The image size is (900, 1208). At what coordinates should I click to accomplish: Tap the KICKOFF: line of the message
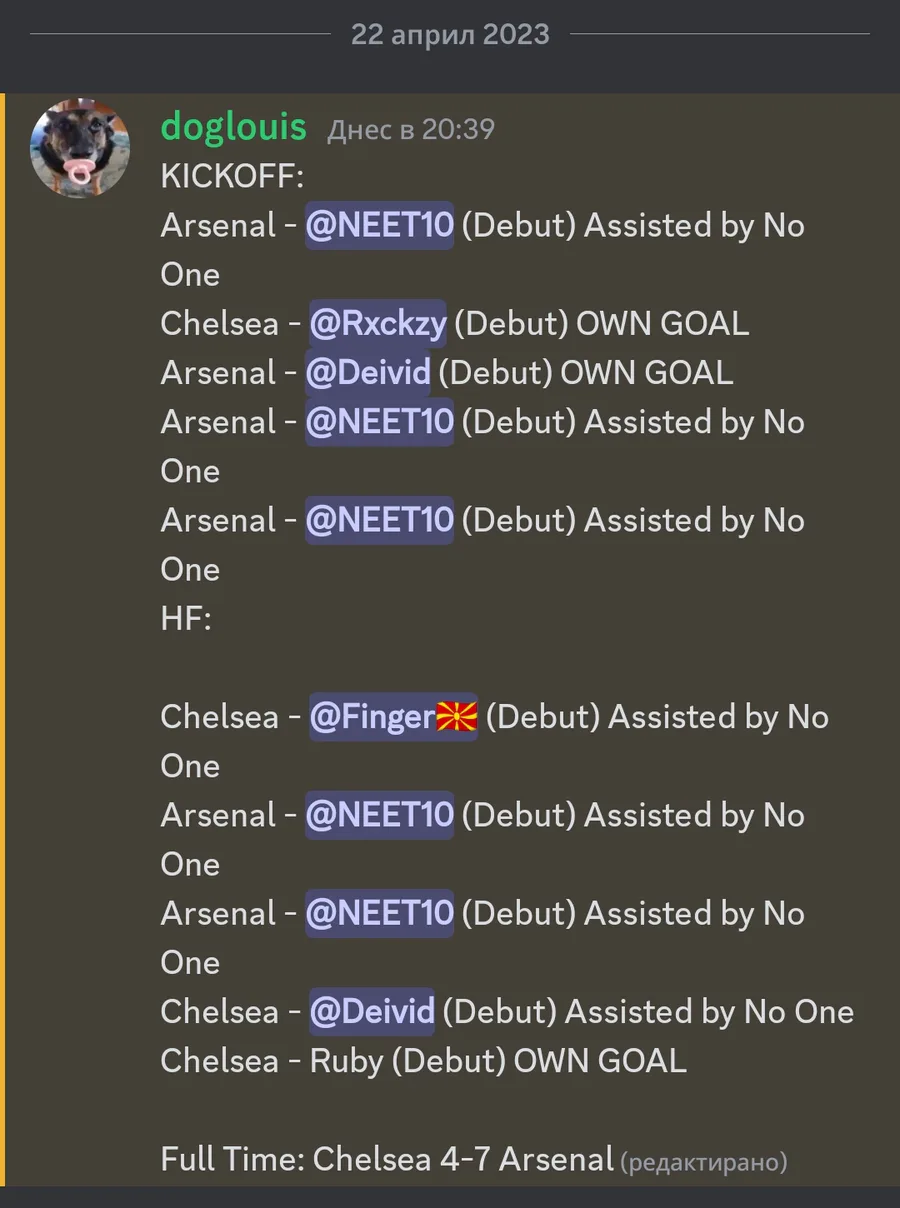pyautogui.click(x=232, y=177)
